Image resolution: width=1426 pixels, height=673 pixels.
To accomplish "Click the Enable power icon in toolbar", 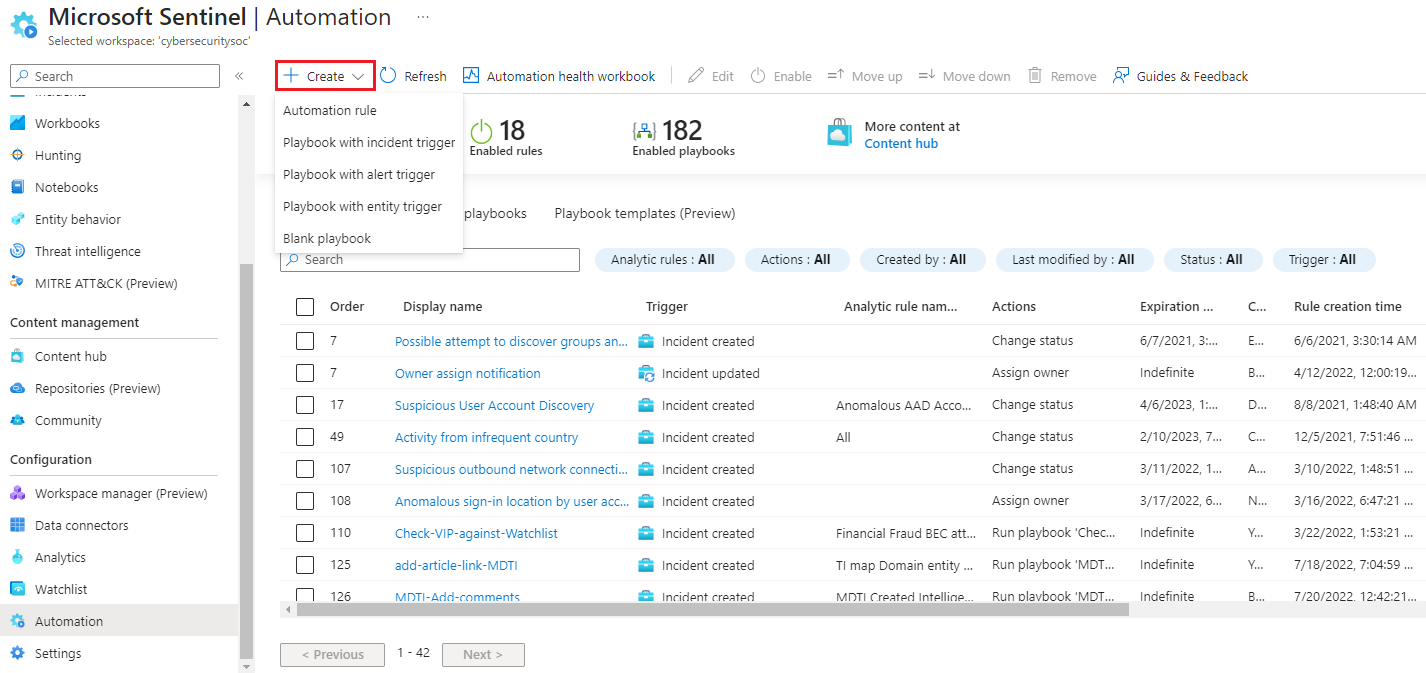I will point(758,76).
